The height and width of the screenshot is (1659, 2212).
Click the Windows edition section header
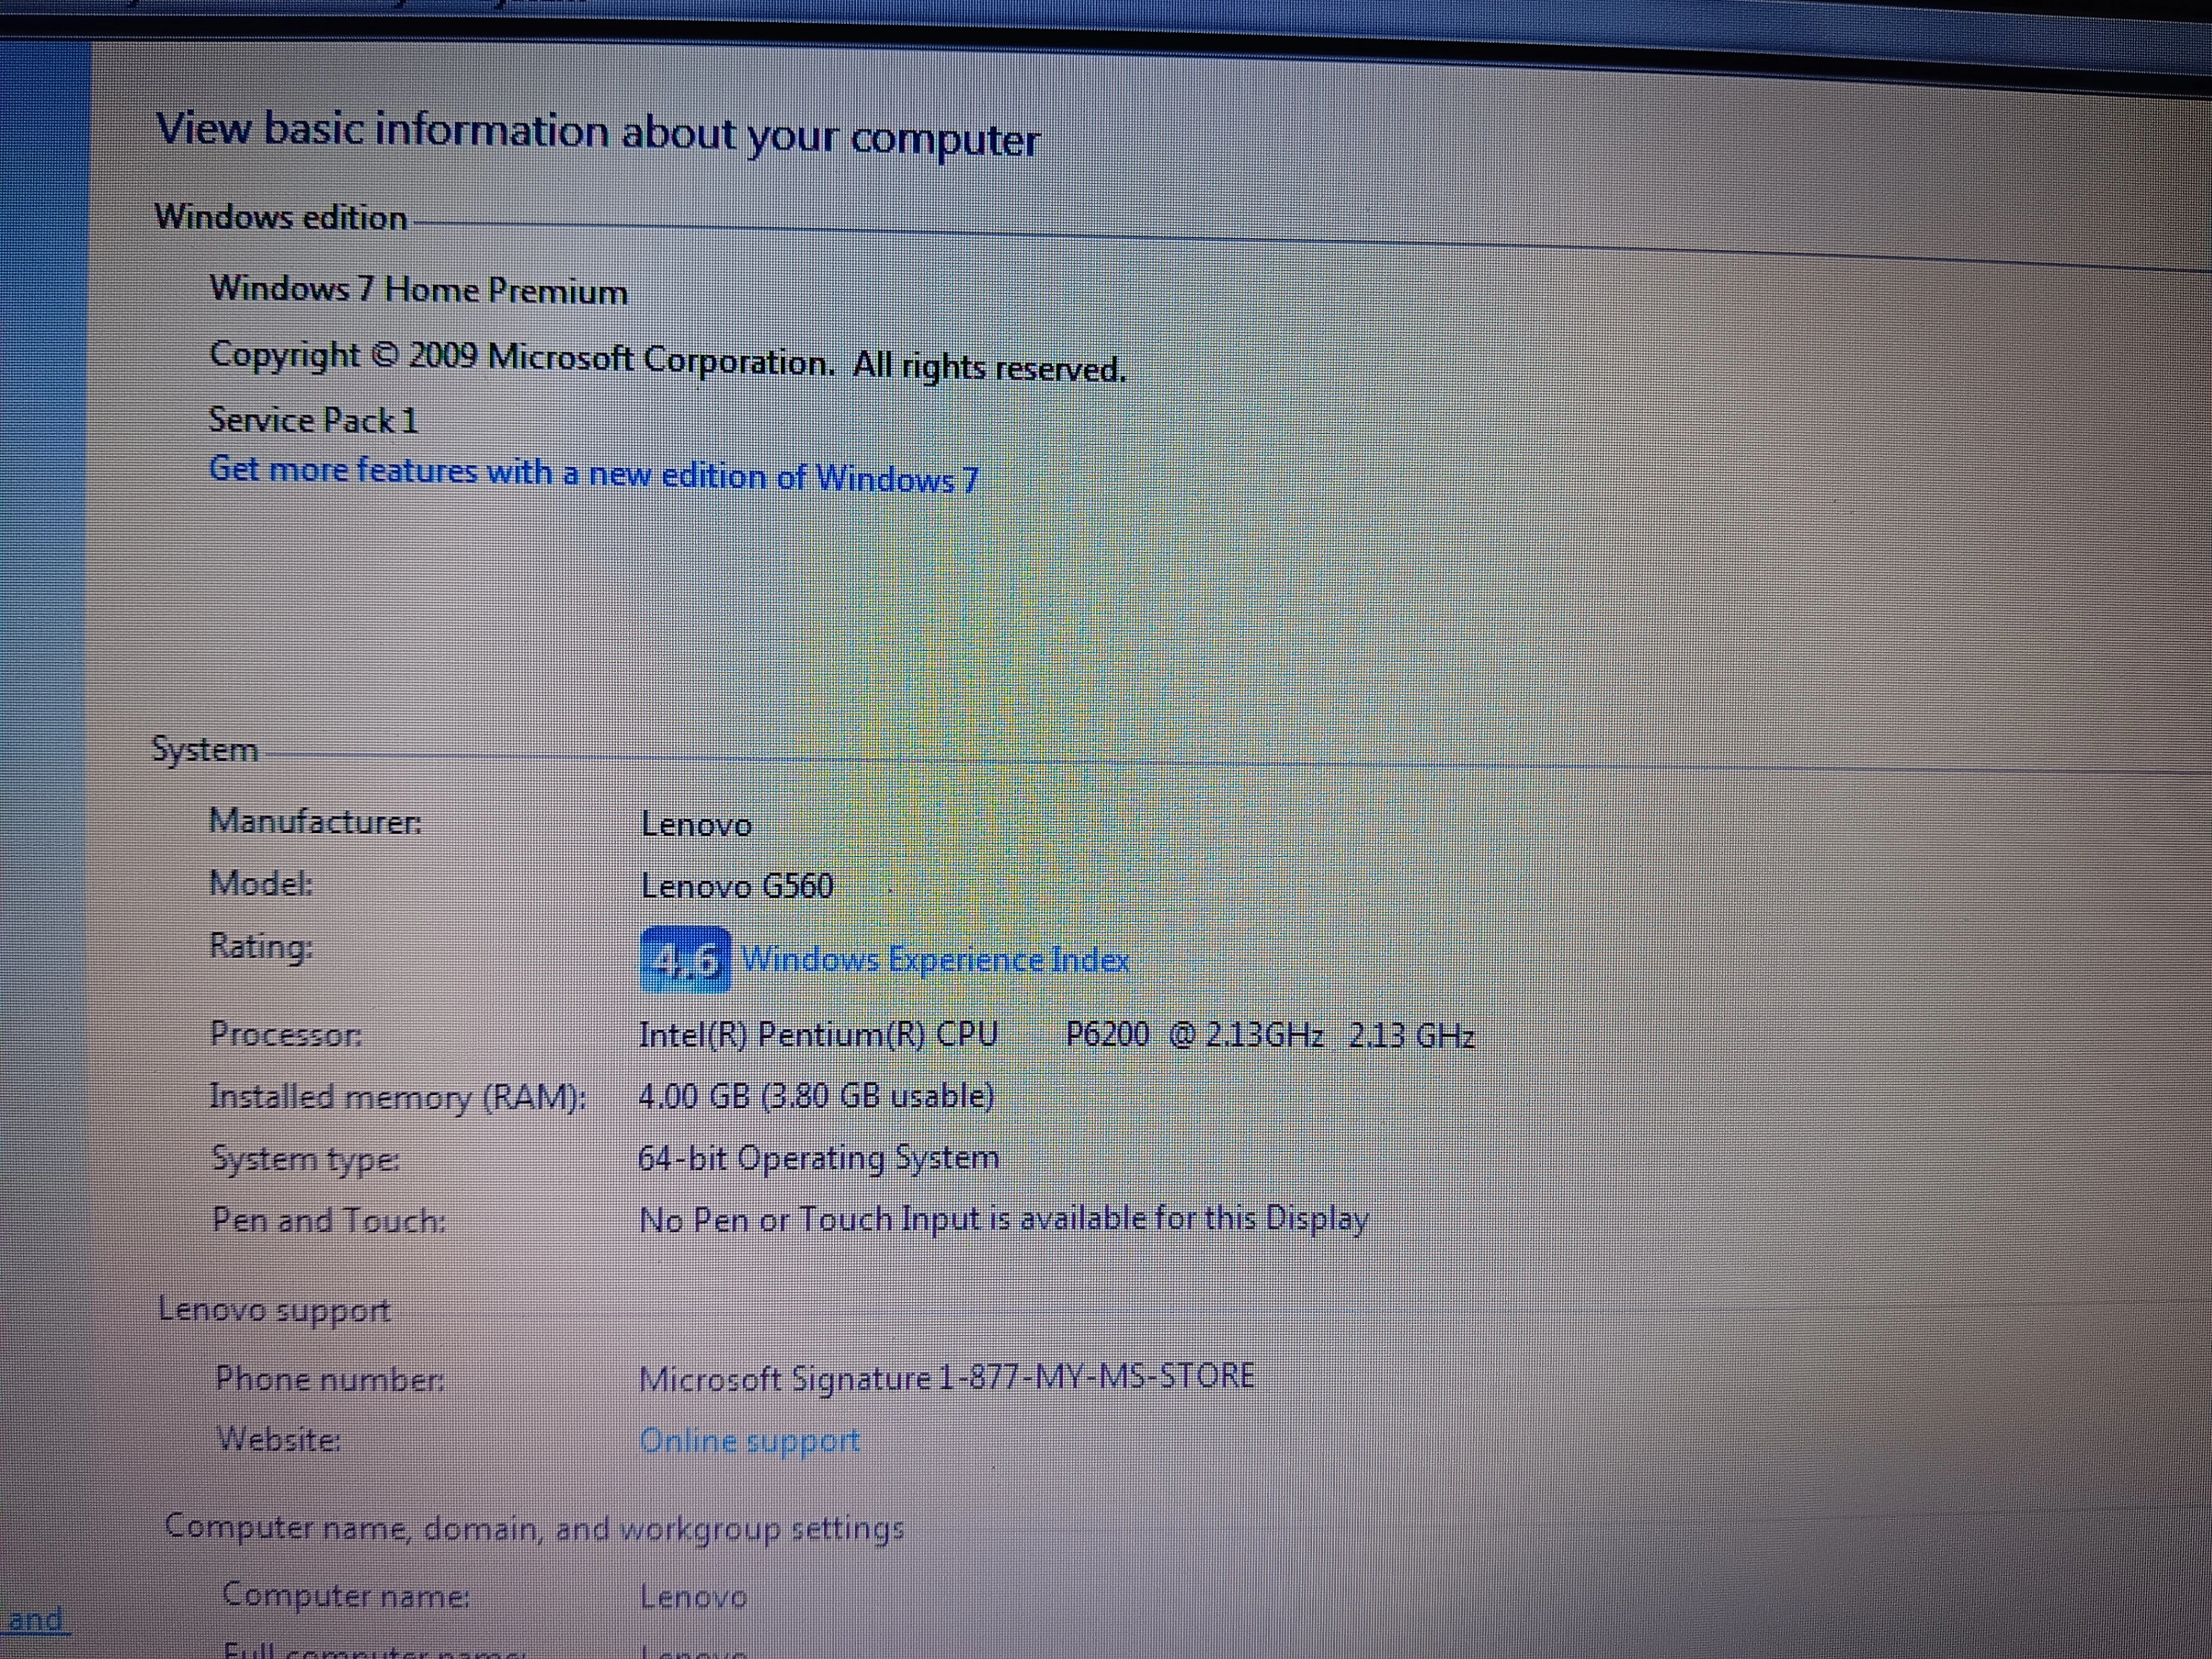coord(280,217)
